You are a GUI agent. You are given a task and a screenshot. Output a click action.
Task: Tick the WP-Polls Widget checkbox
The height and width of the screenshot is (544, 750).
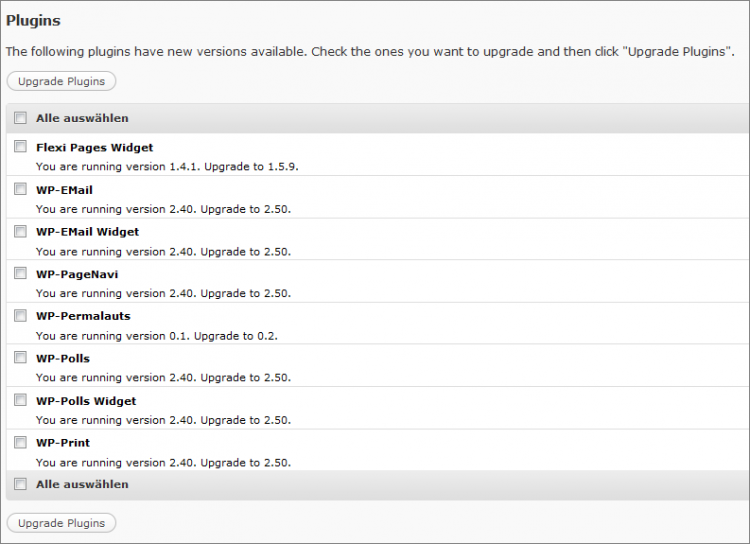20,399
